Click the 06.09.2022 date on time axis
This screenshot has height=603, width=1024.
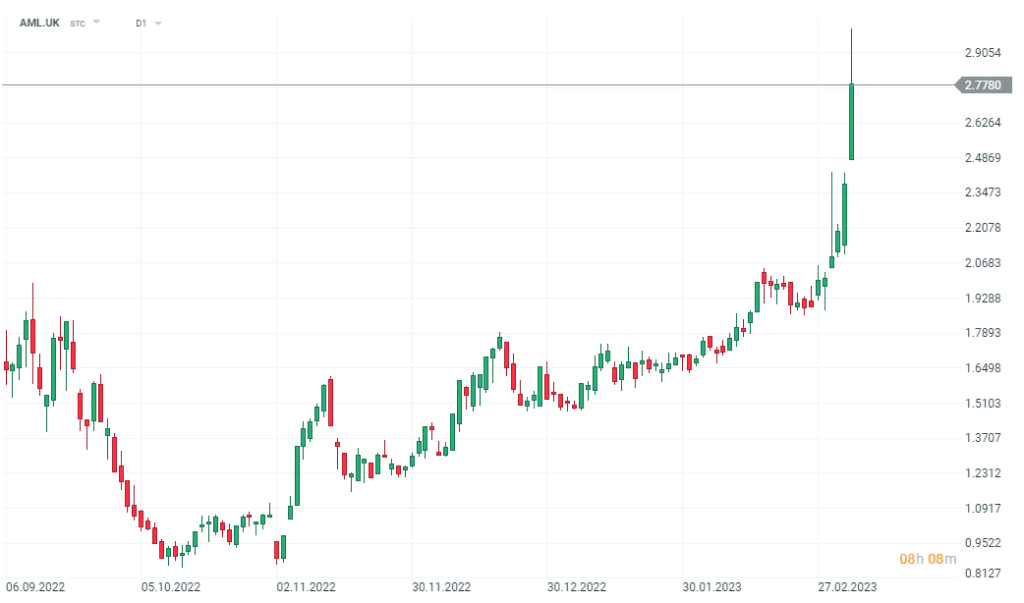(35, 587)
